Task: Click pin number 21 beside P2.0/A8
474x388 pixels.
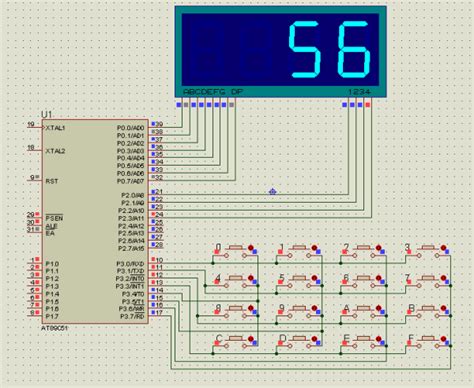Action: click(x=159, y=192)
